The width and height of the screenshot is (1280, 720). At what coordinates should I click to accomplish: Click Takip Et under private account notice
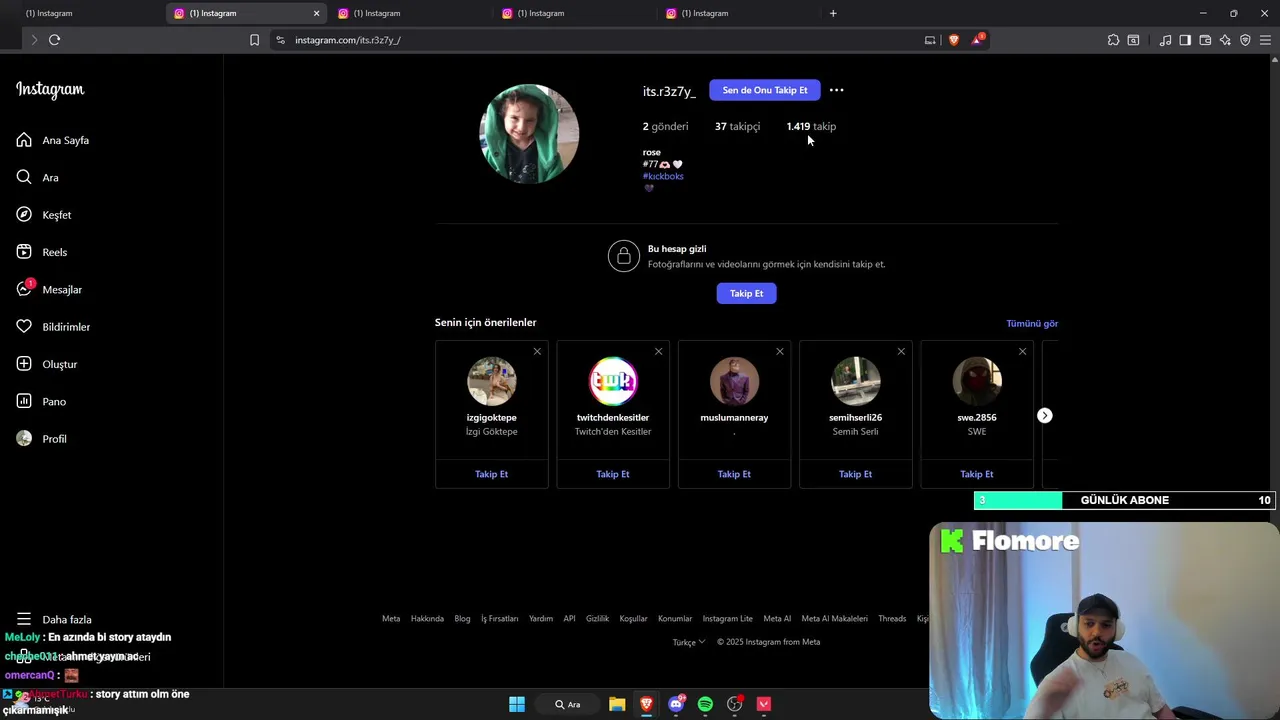(x=746, y=293)
